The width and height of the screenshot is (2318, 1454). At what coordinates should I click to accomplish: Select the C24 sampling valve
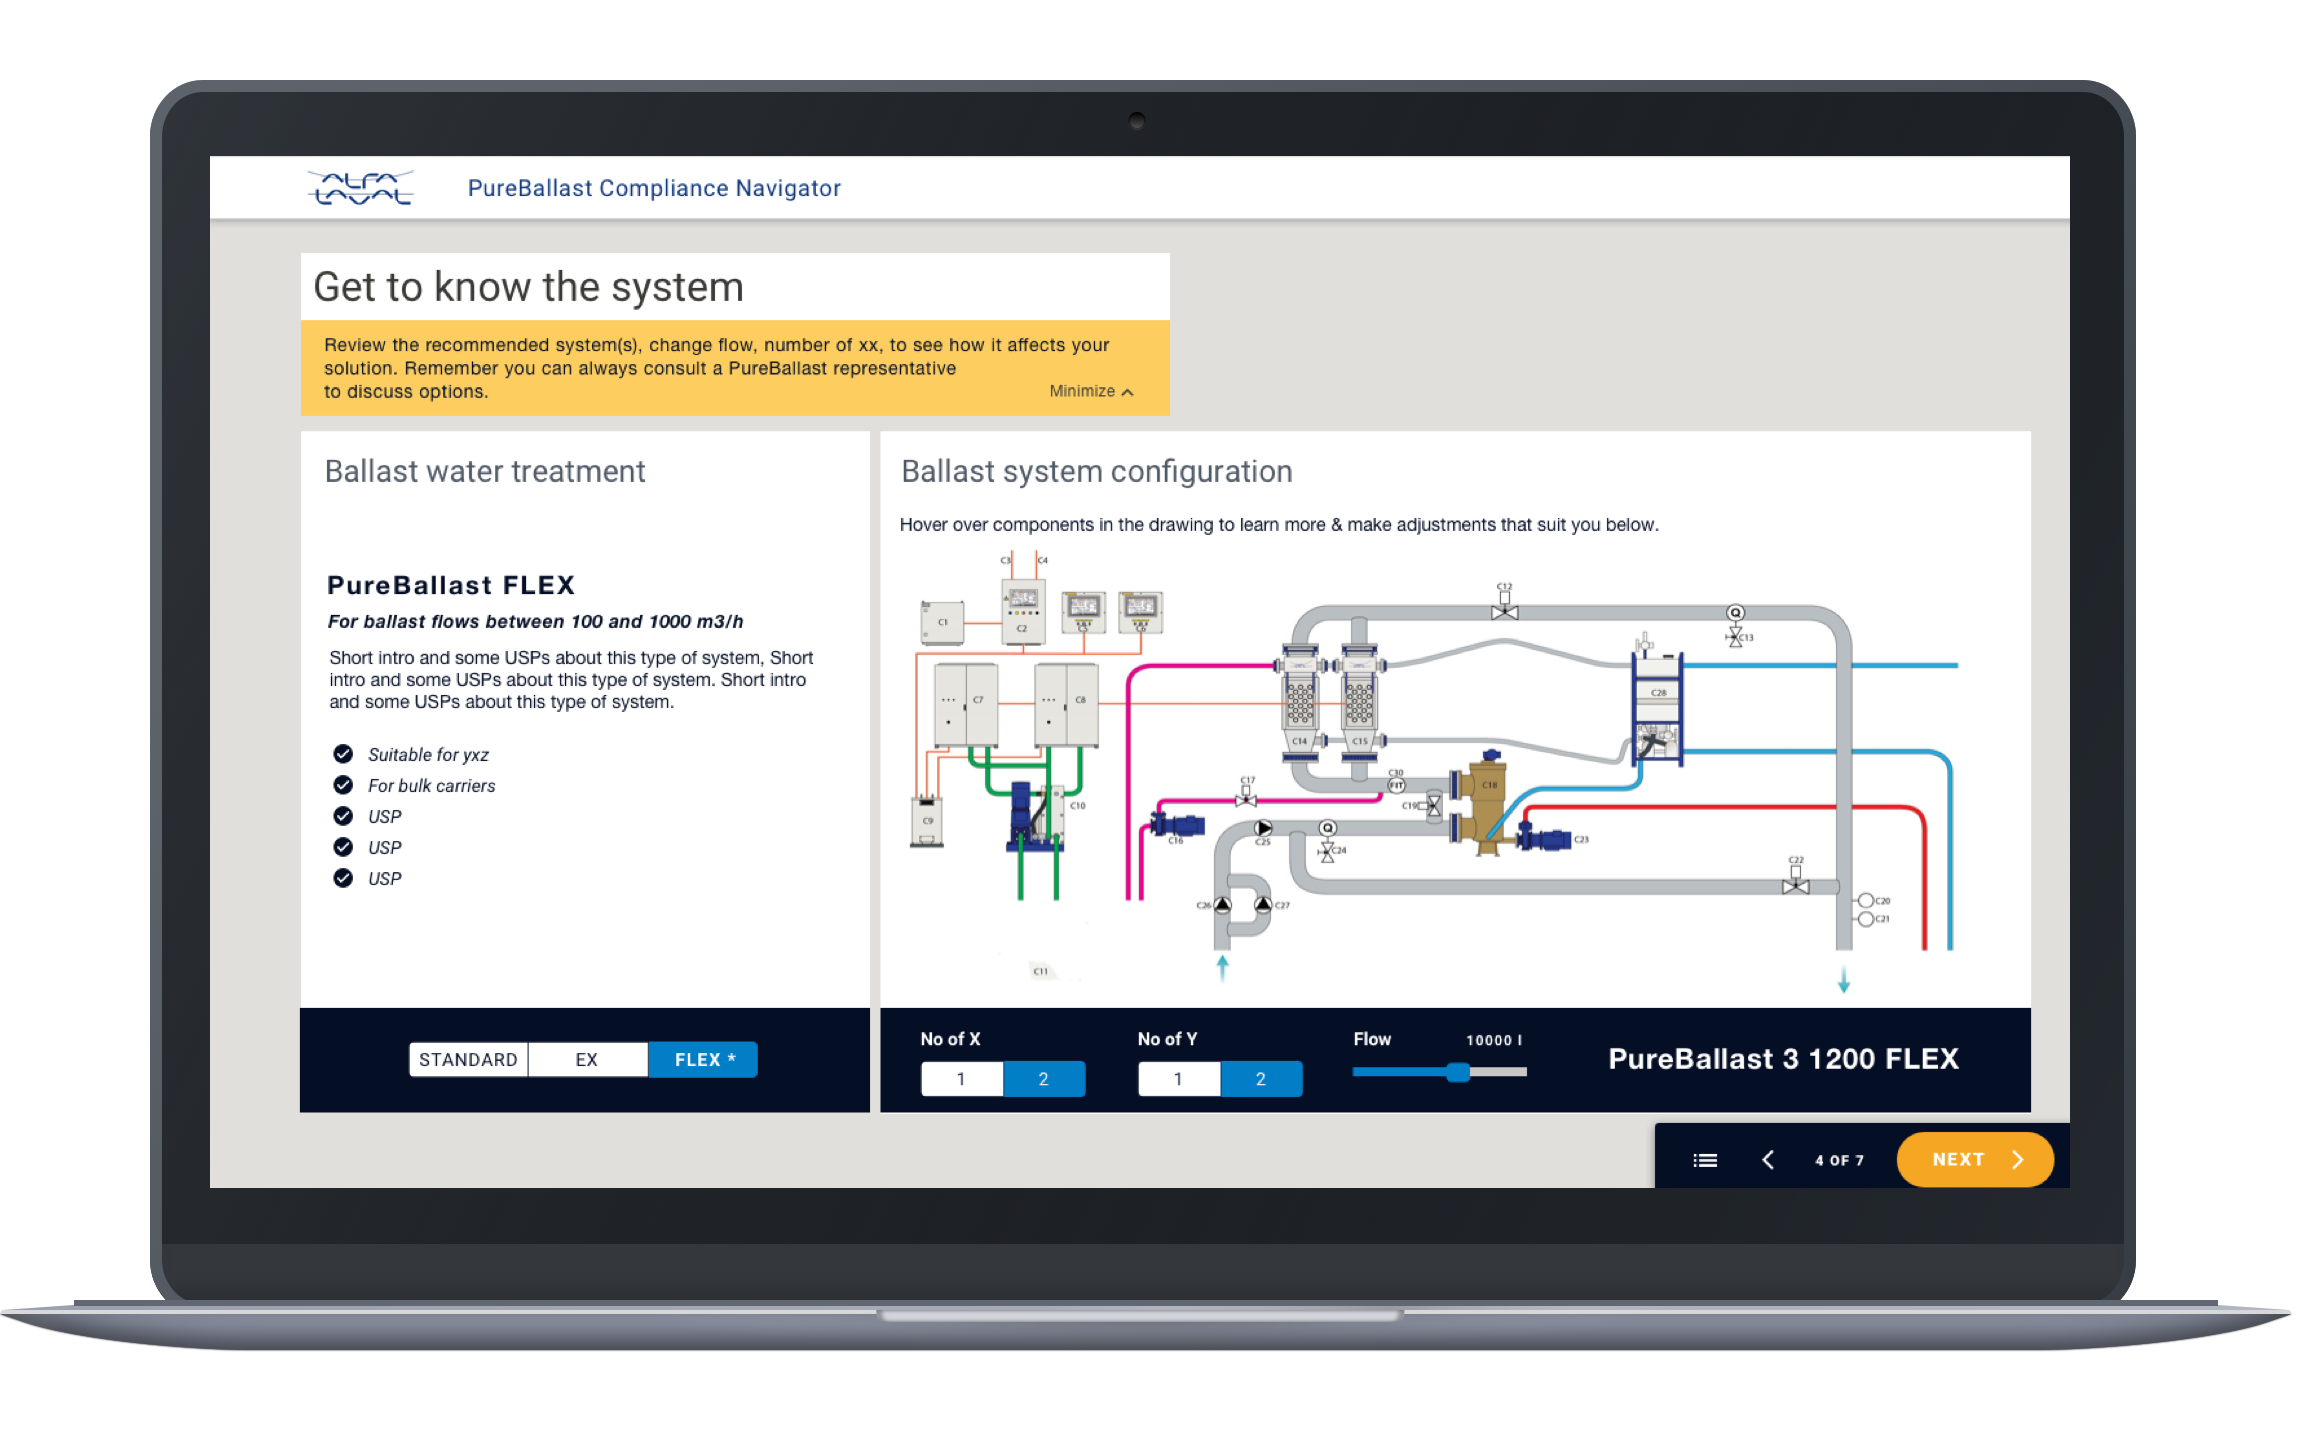click(1328, 851)
